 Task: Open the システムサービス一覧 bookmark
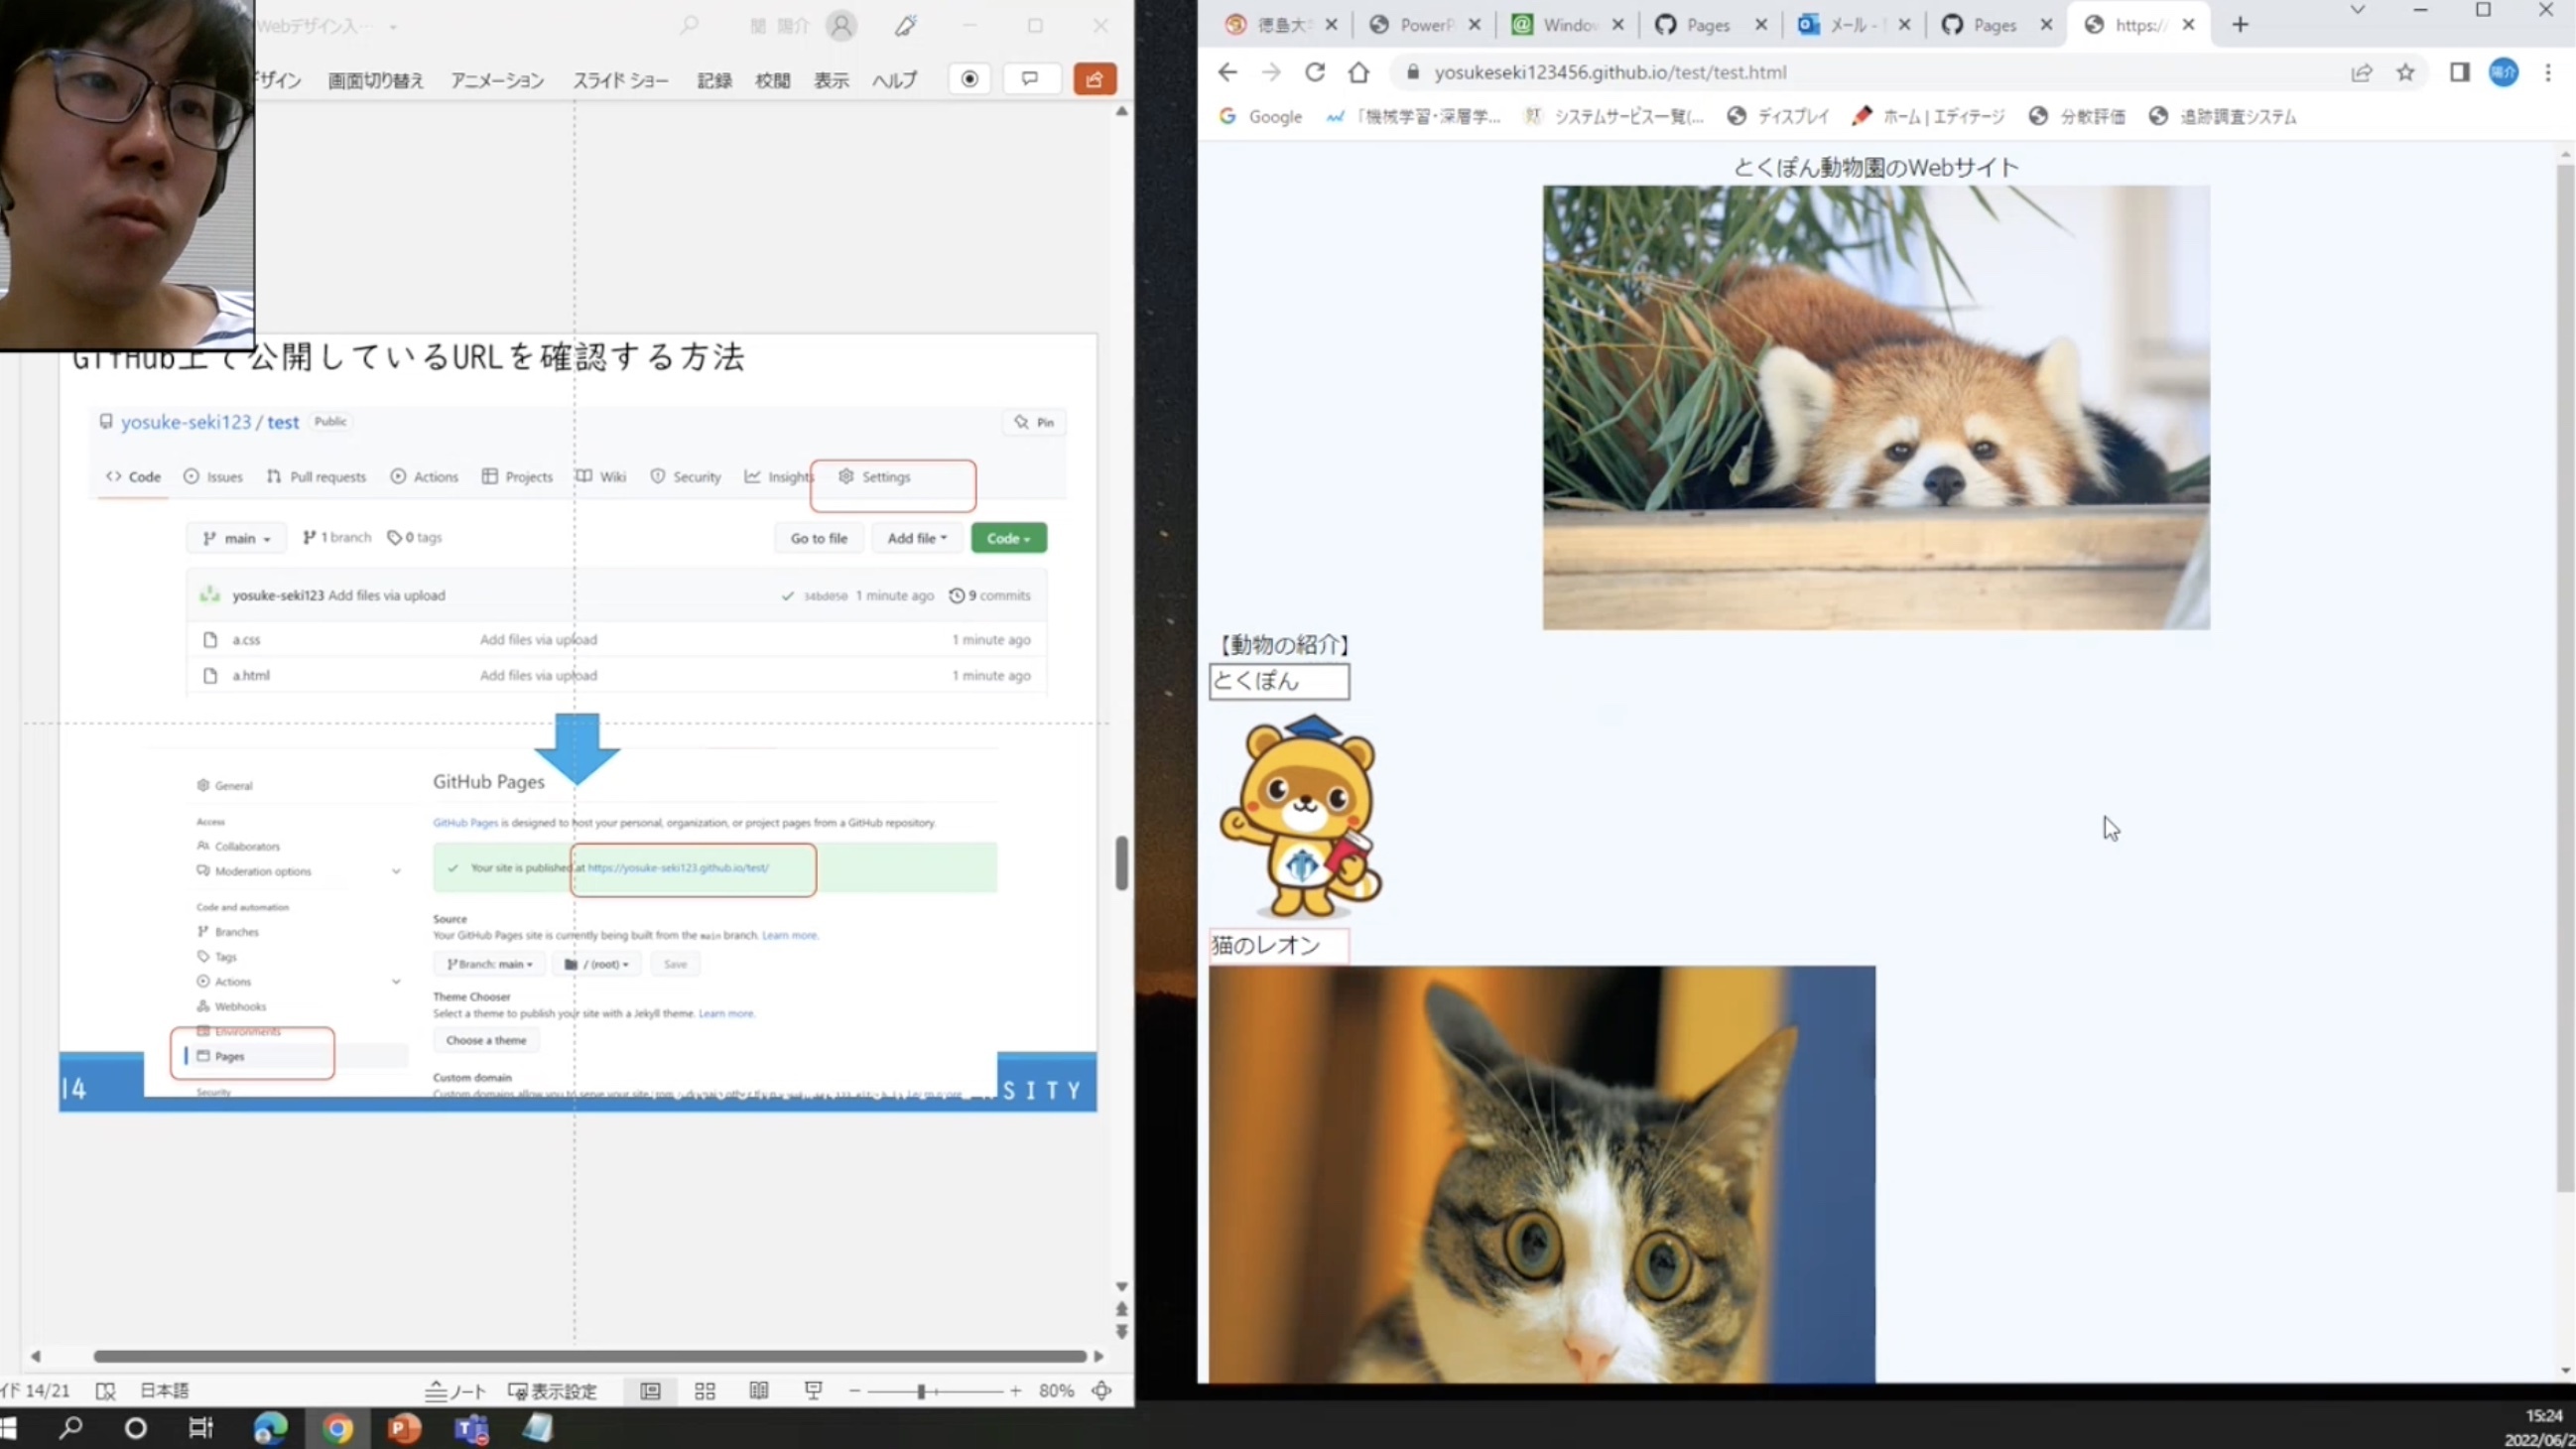point(1614,117)
